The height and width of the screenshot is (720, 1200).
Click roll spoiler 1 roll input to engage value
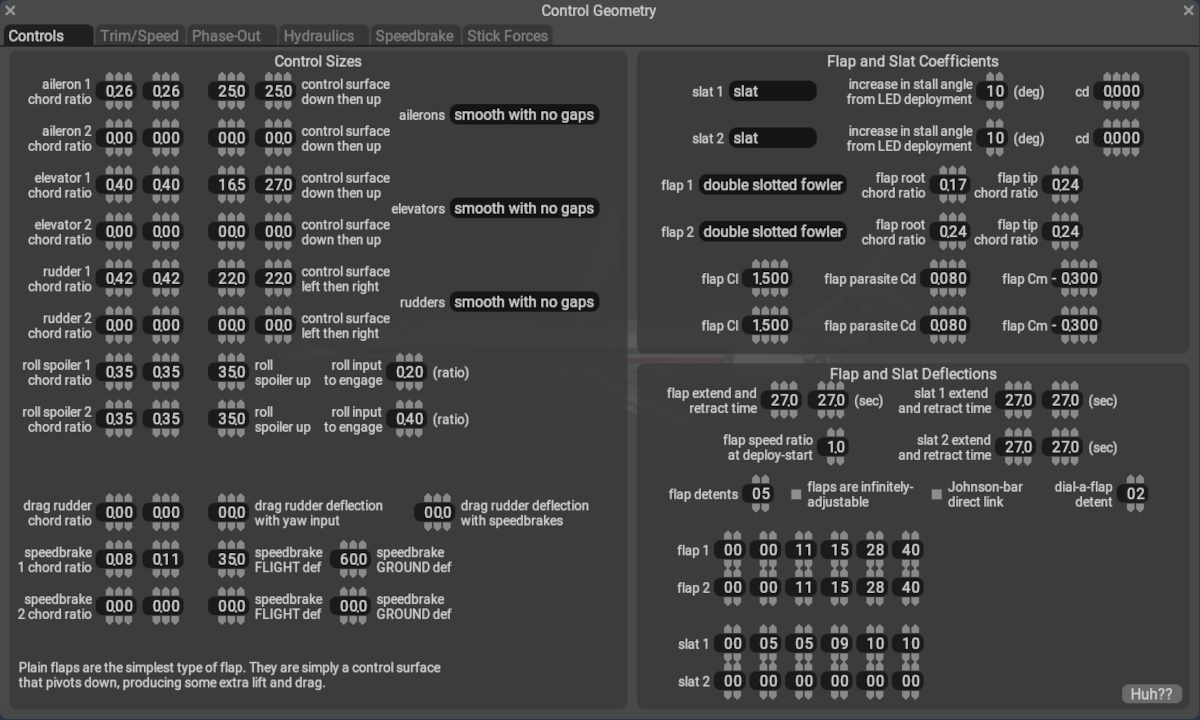point(409,373)
